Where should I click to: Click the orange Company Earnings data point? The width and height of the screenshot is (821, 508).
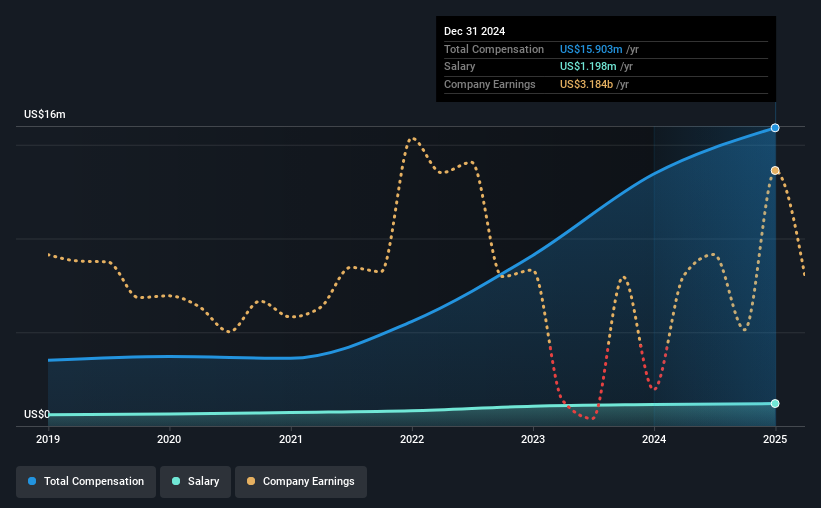pyautogui.click(x=775, y=171)
